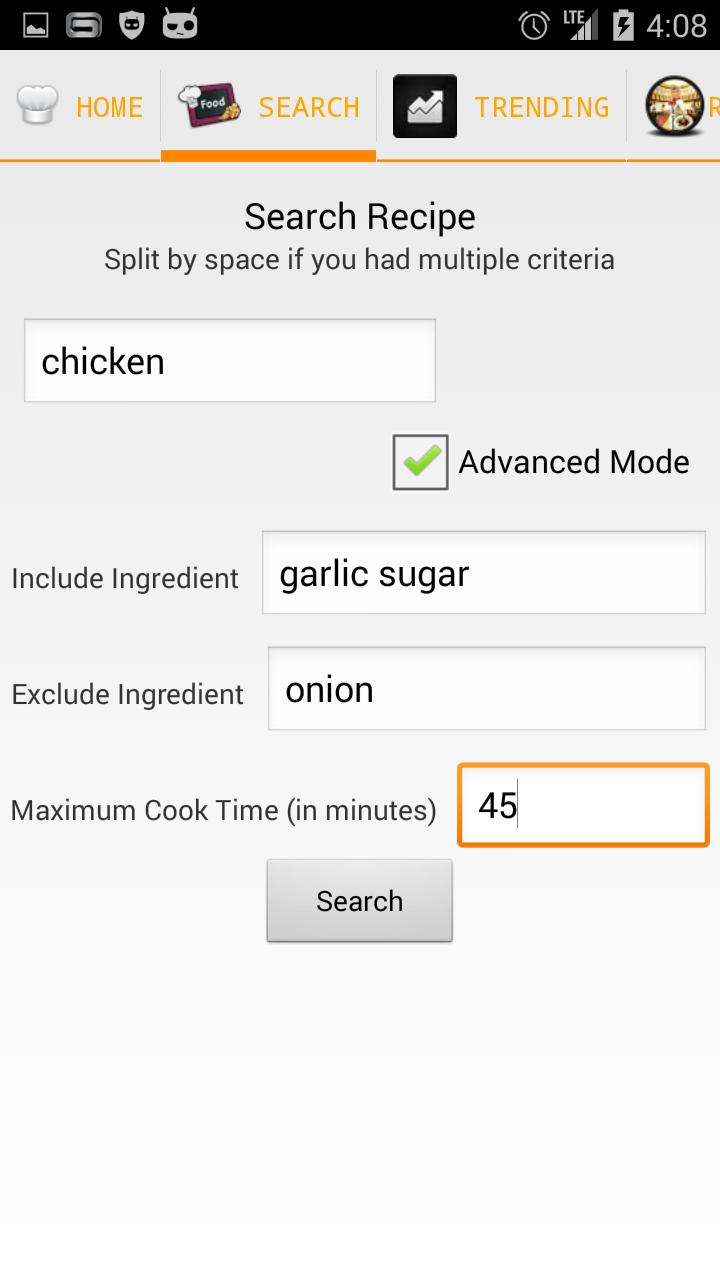
Task: Toggle the green checkmark next to Advanced Mode
Action: [419, 461]
